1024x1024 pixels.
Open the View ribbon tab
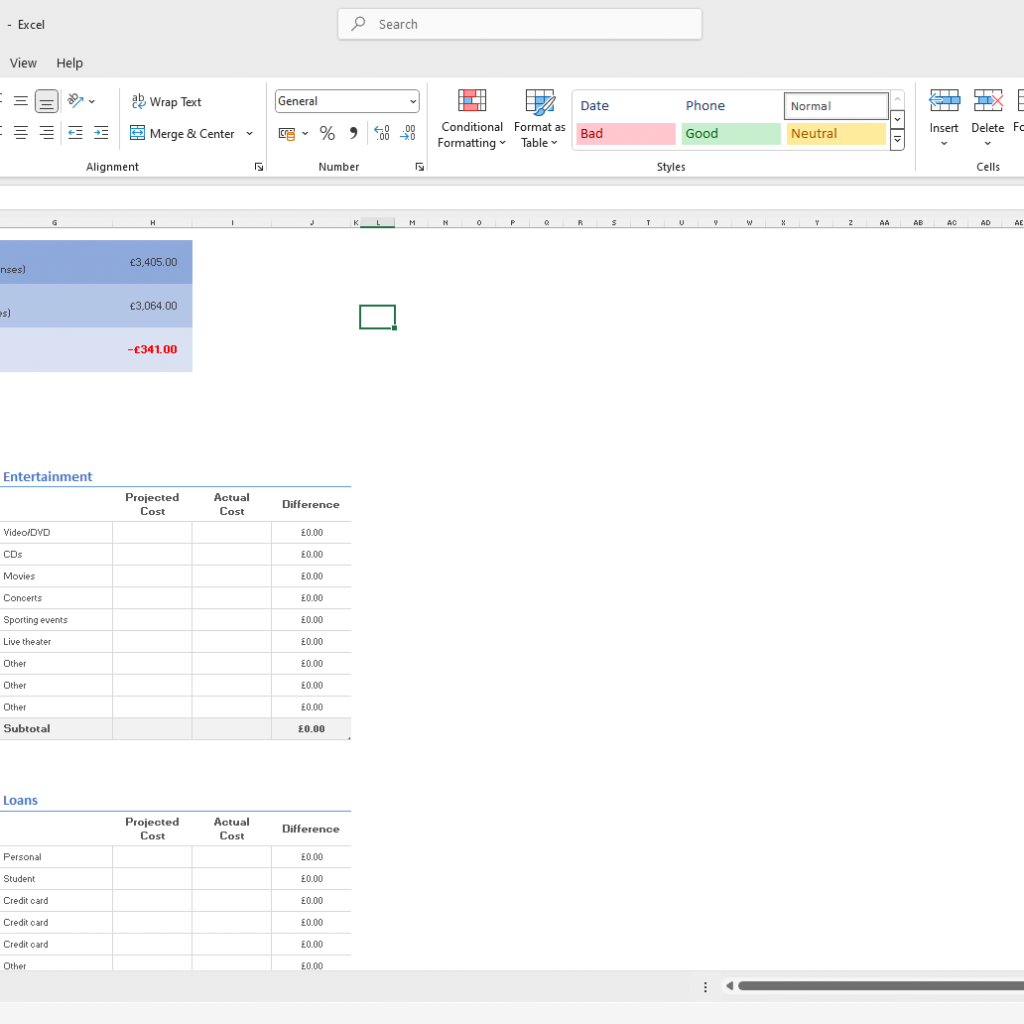[x=23, y=63]
